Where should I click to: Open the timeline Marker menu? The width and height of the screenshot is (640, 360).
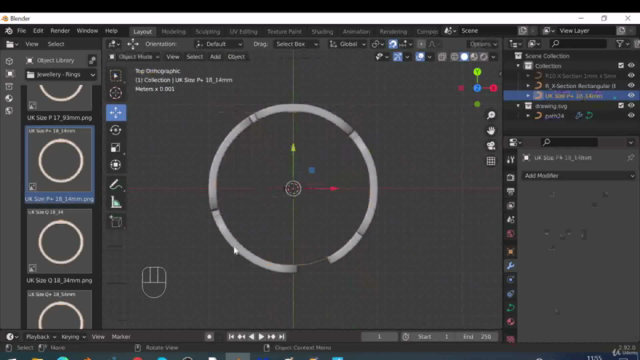121,337
